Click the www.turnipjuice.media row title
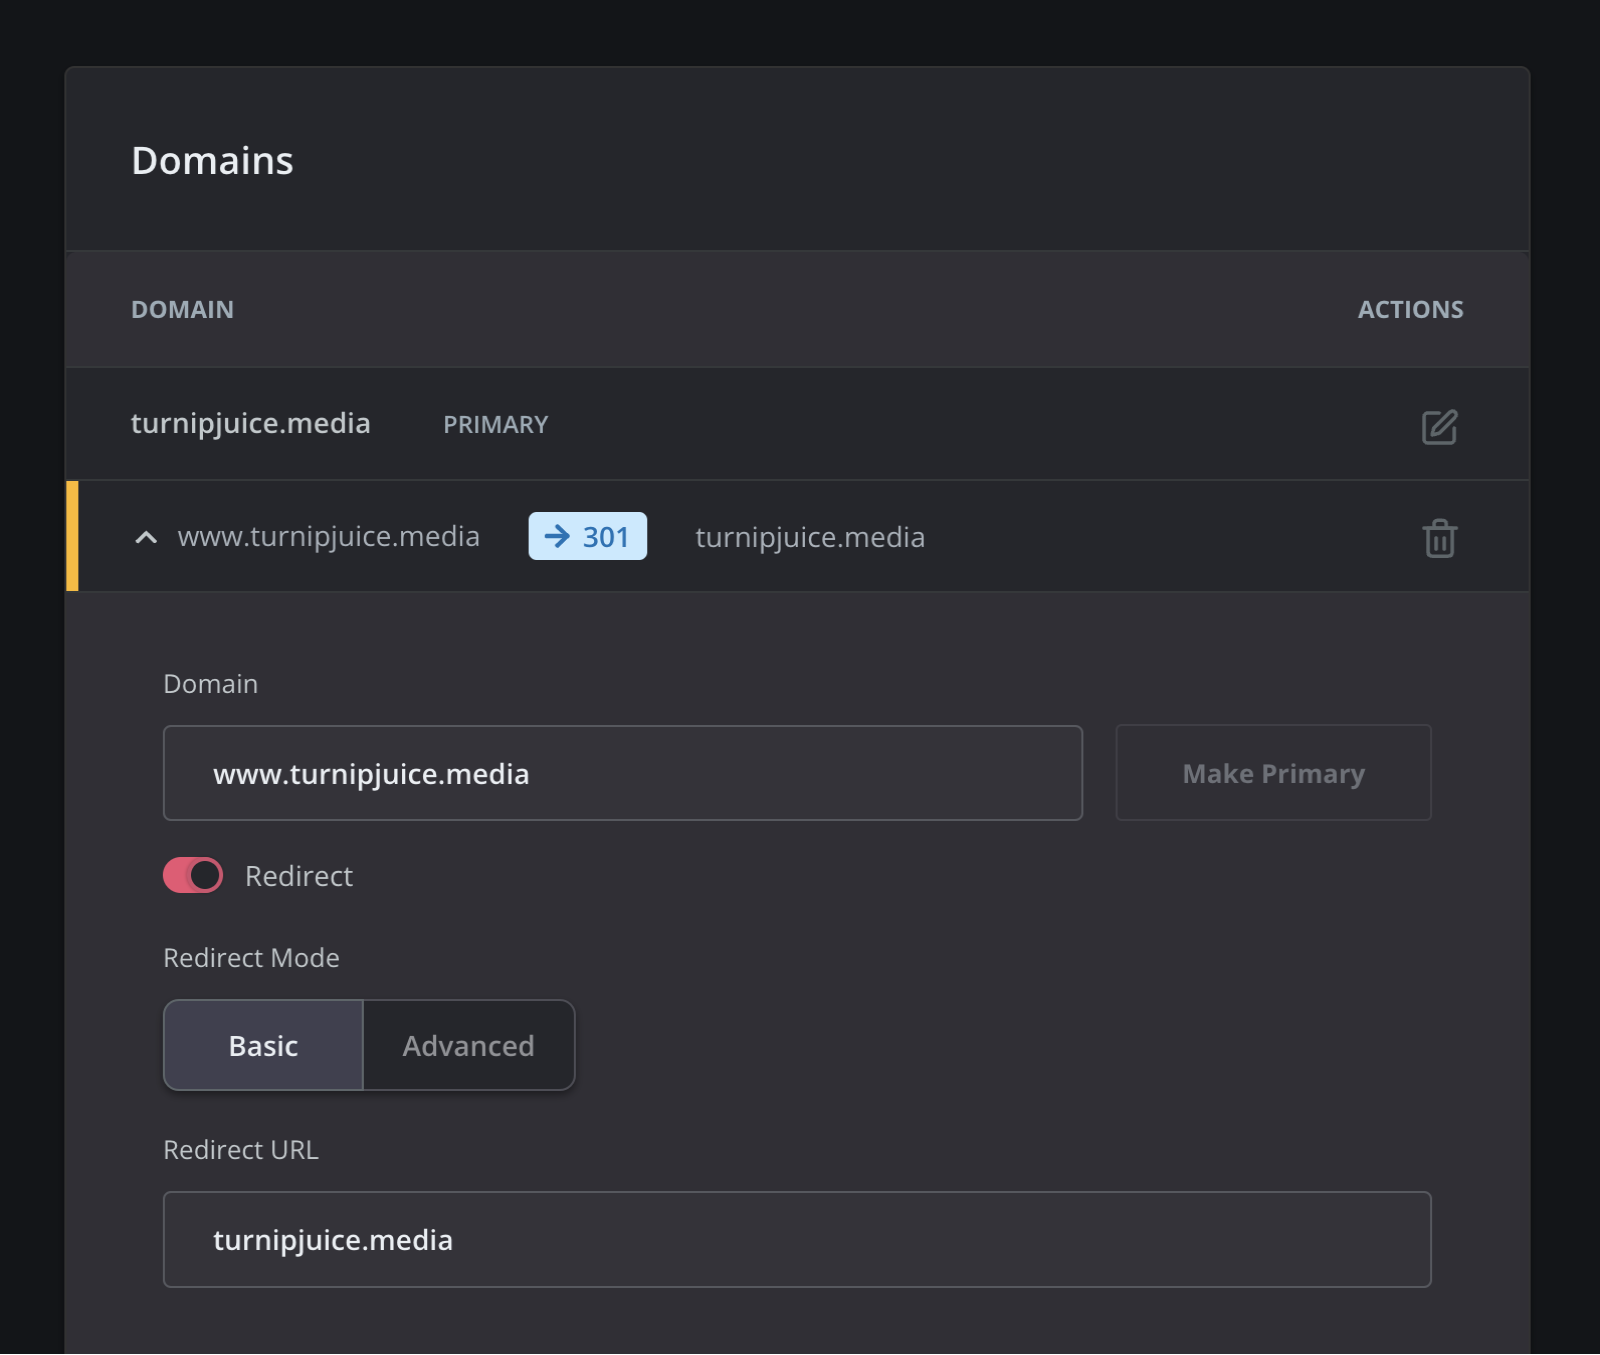Screen dimensions: 1600x1355 pos(329,537)
